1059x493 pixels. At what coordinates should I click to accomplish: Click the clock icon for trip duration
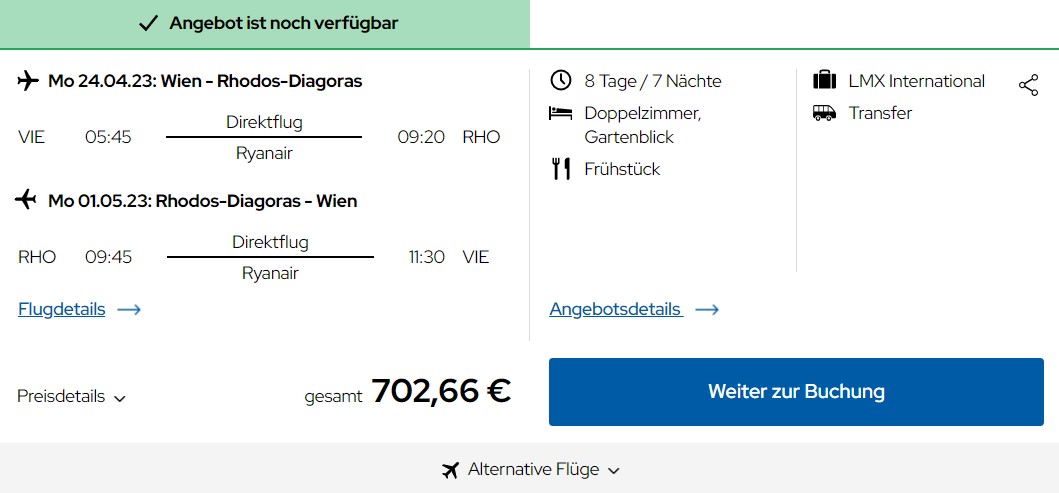561,81
